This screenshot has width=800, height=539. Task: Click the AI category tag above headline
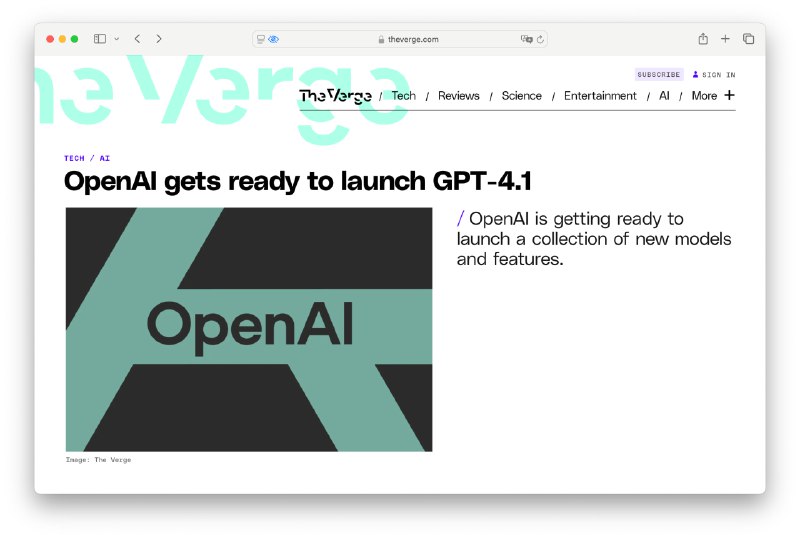pos(105,158)
